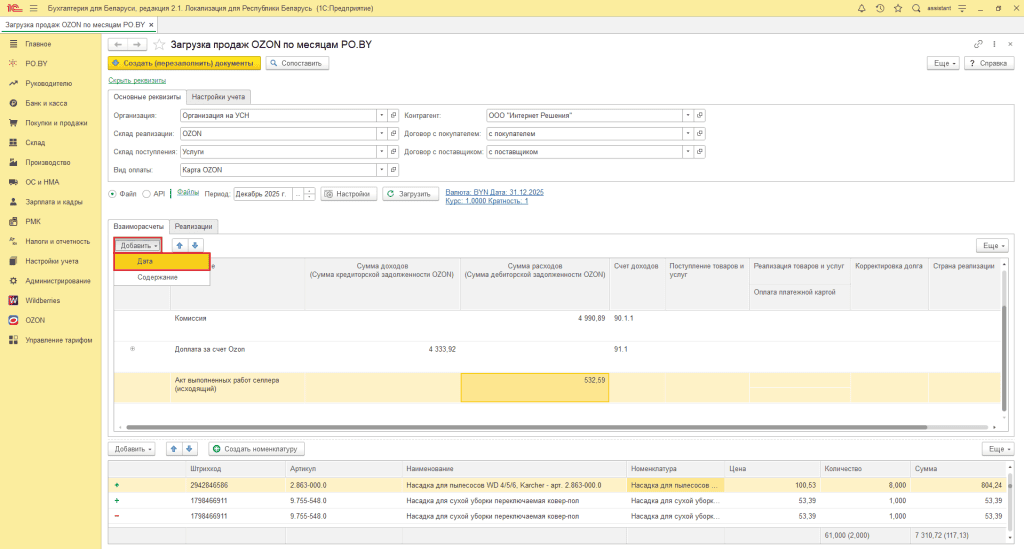The image size is (1024, 549).
Task: Click the Справка help button
Action: point(989,63)
